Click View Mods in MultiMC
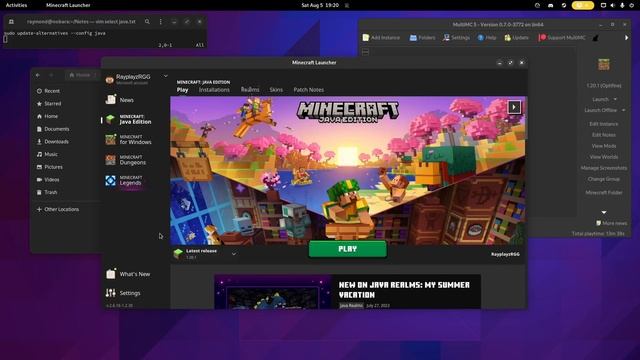Image resolution: width=640 pixels, height=360 pixels. click(x=604, y=146)
